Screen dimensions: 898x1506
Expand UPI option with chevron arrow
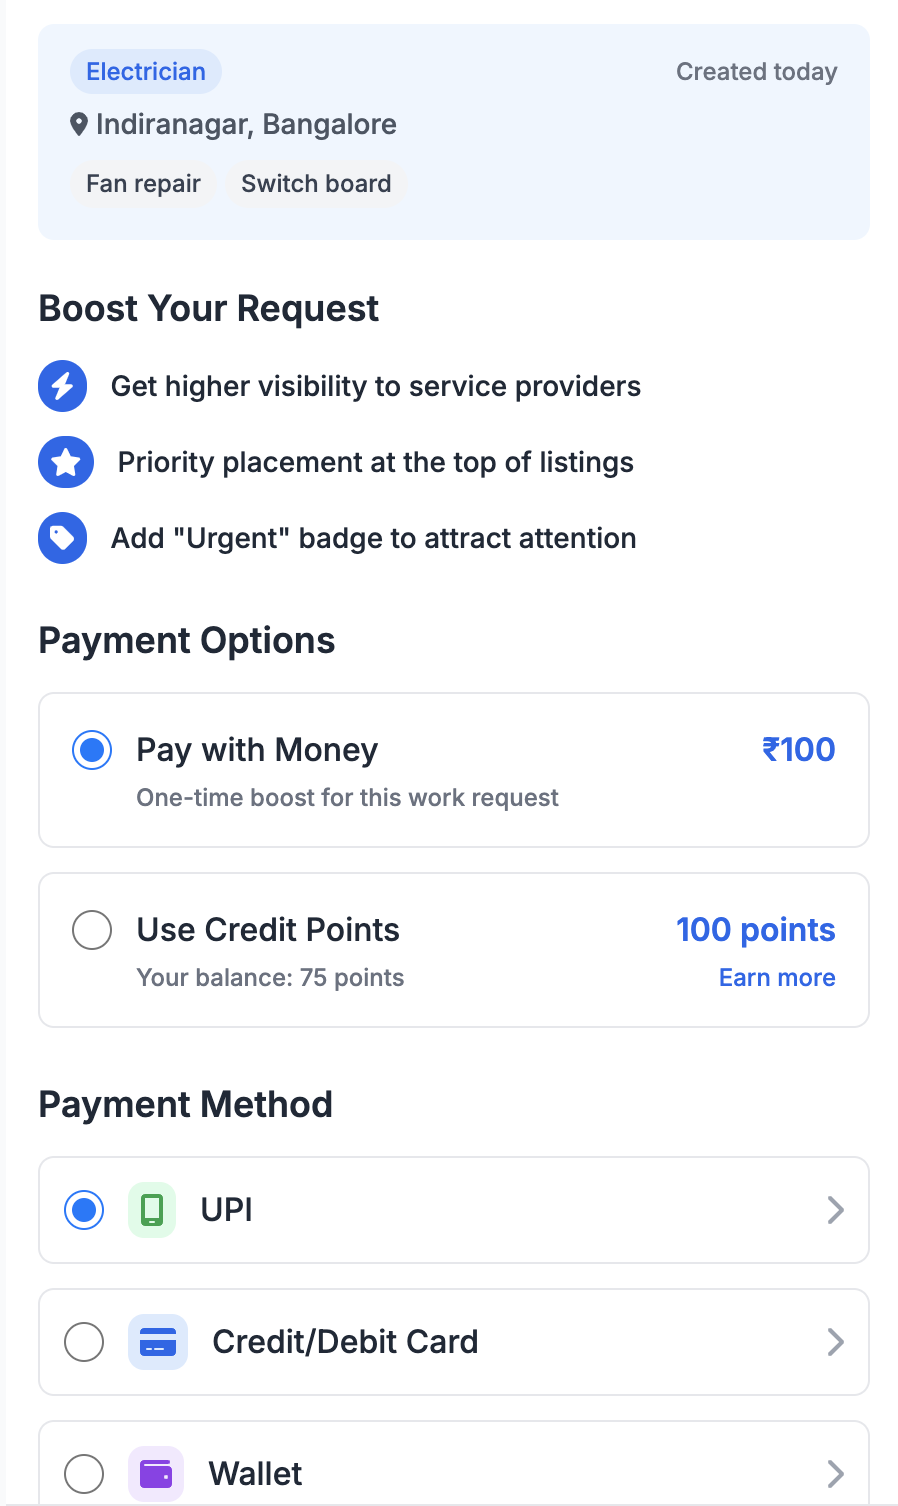[x=836, y=1210]
